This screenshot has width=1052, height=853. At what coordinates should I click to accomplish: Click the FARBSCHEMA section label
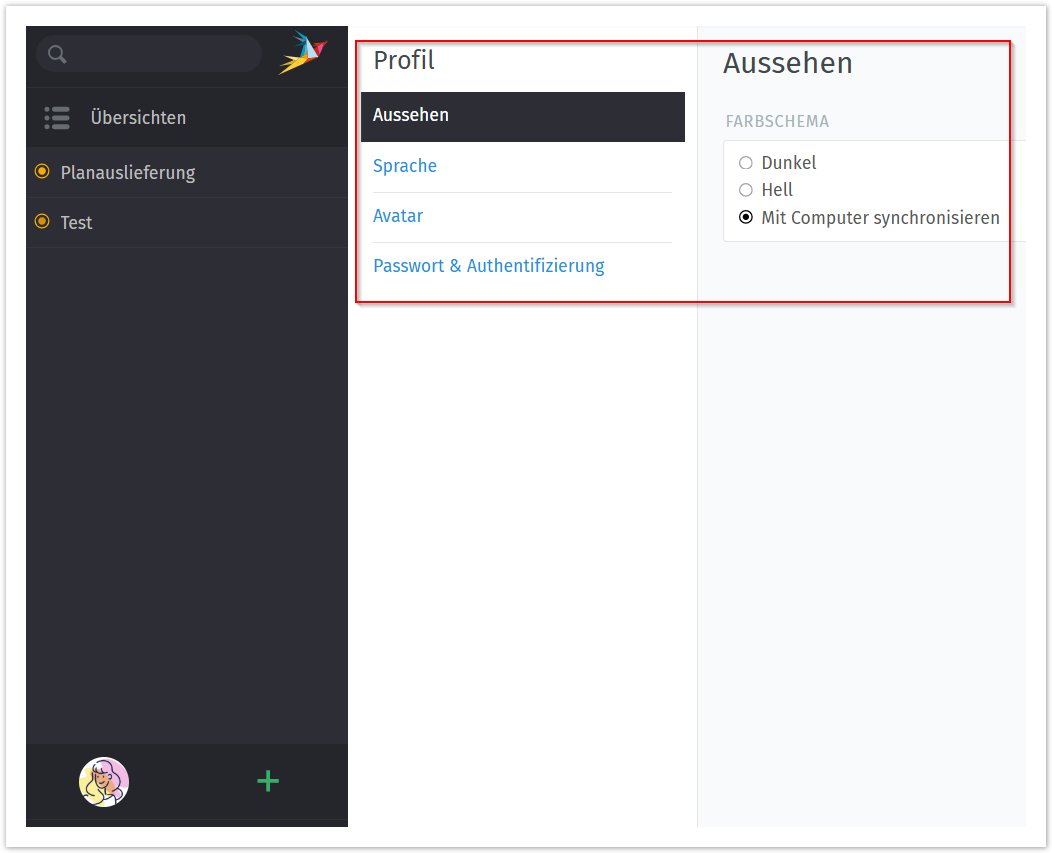coord(777,122)
